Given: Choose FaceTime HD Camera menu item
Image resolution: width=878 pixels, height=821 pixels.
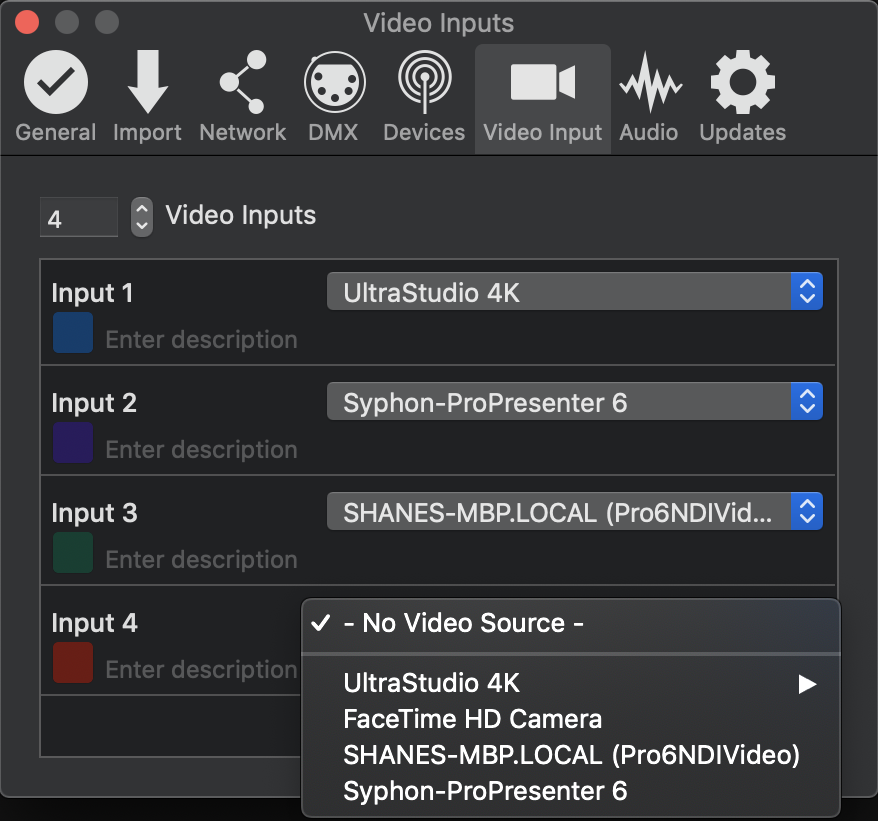Looking at the screenshot, I should [x=571, y=719].
